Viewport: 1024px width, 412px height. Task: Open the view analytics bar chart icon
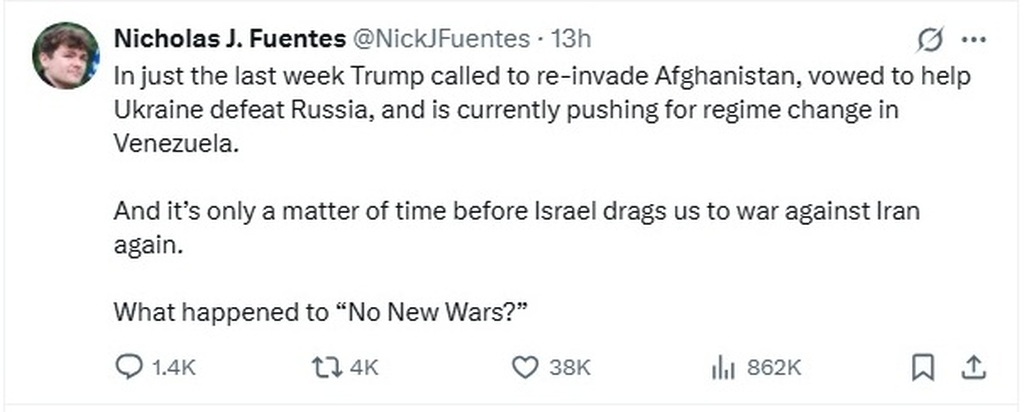[x=723, y=368]
